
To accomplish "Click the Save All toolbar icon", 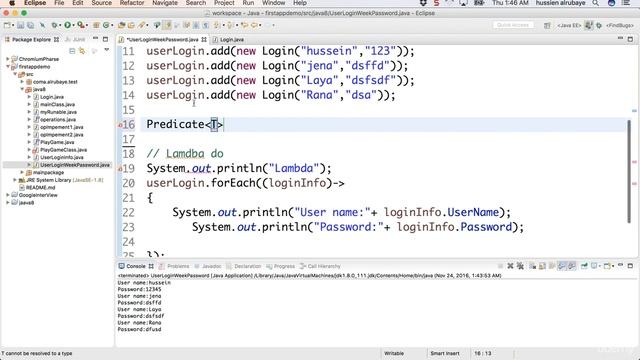I will tap(31, 25).
